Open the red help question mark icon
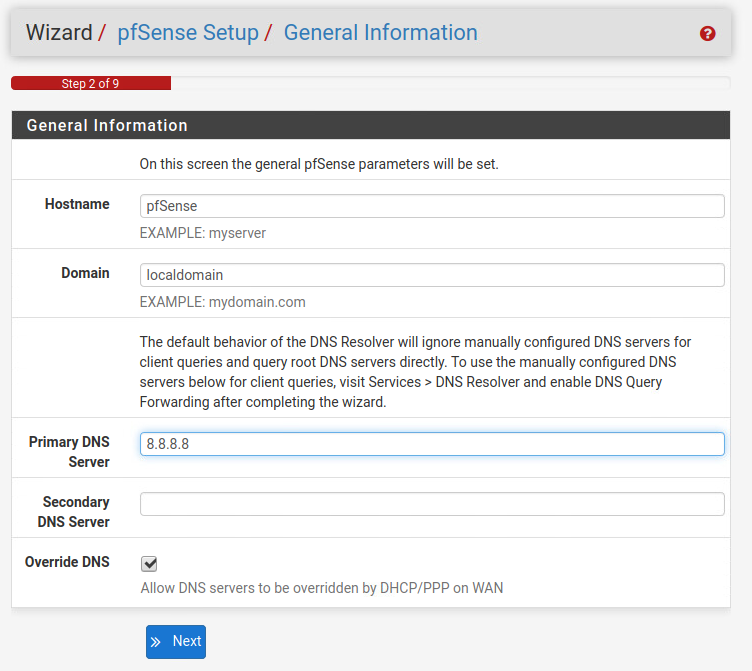 [x=707, y=34]
